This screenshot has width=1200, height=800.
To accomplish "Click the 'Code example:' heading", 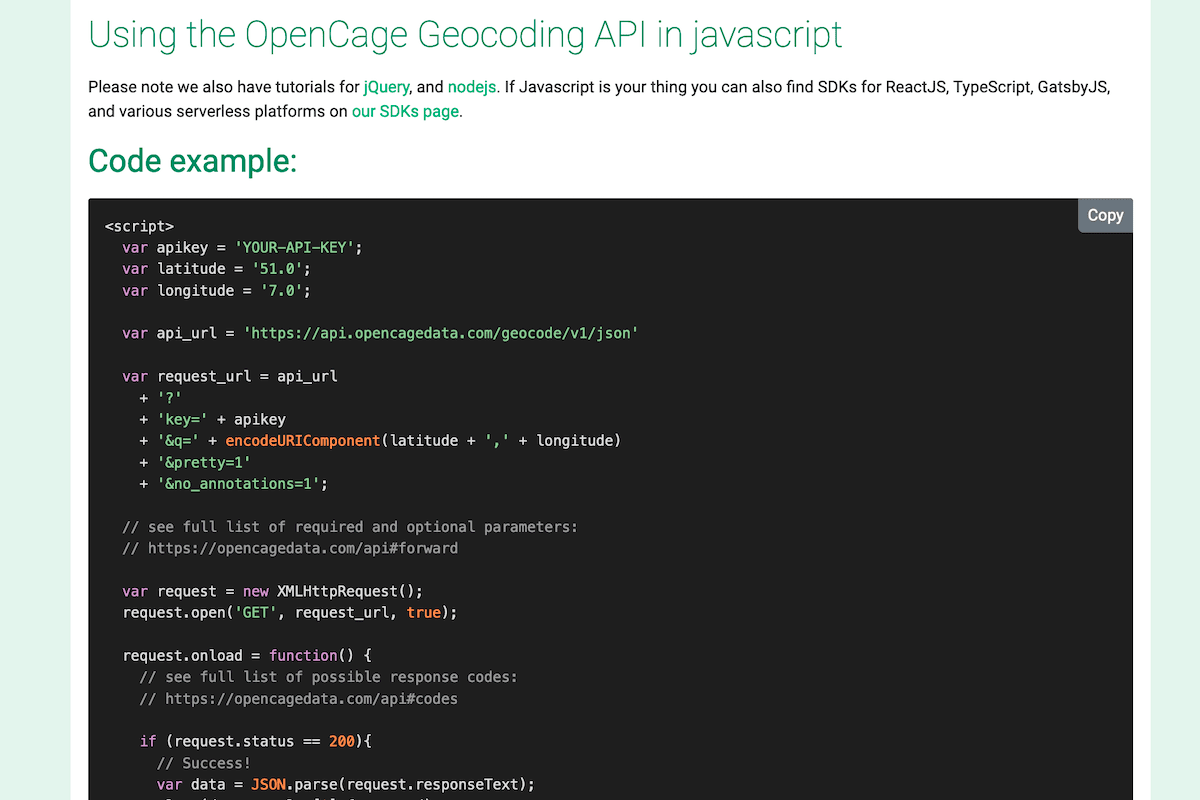I will pyautogui.click(x=192, y=160).
